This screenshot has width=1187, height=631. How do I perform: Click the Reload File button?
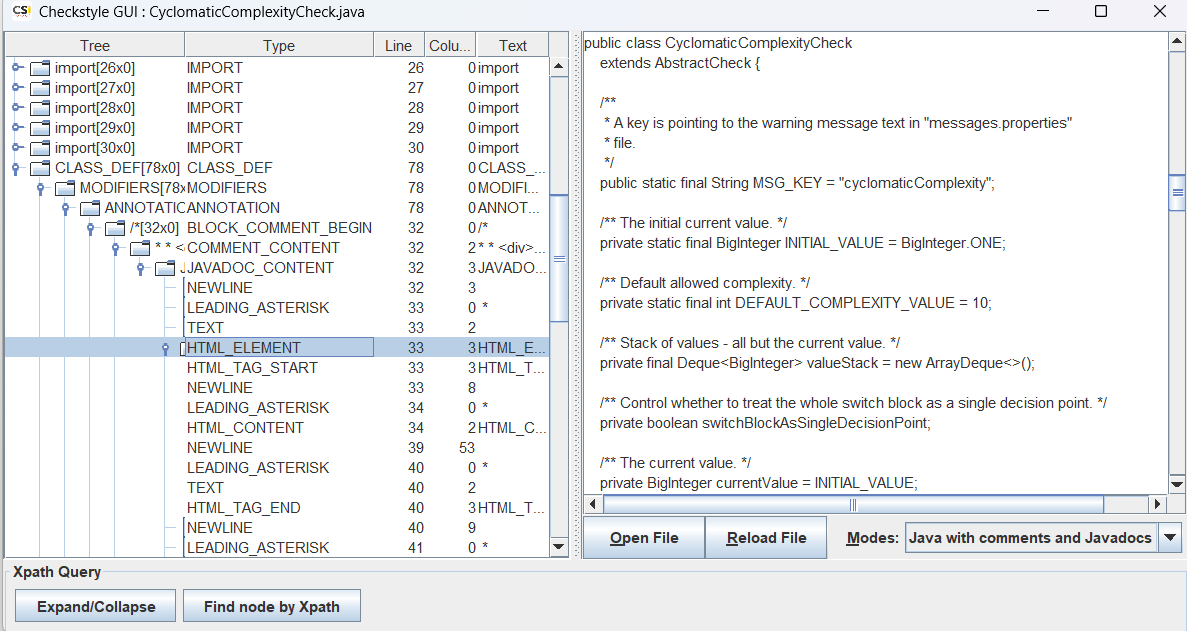766,537
